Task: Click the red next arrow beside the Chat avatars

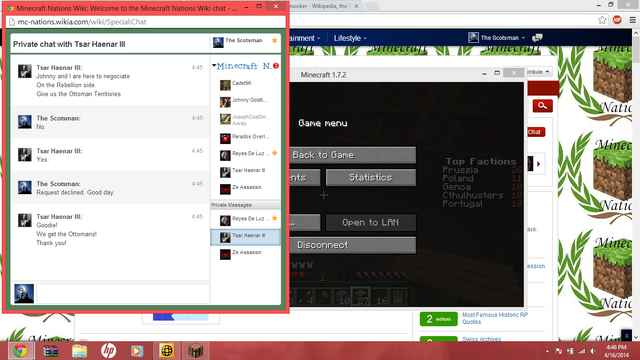Action: point(539,164)
